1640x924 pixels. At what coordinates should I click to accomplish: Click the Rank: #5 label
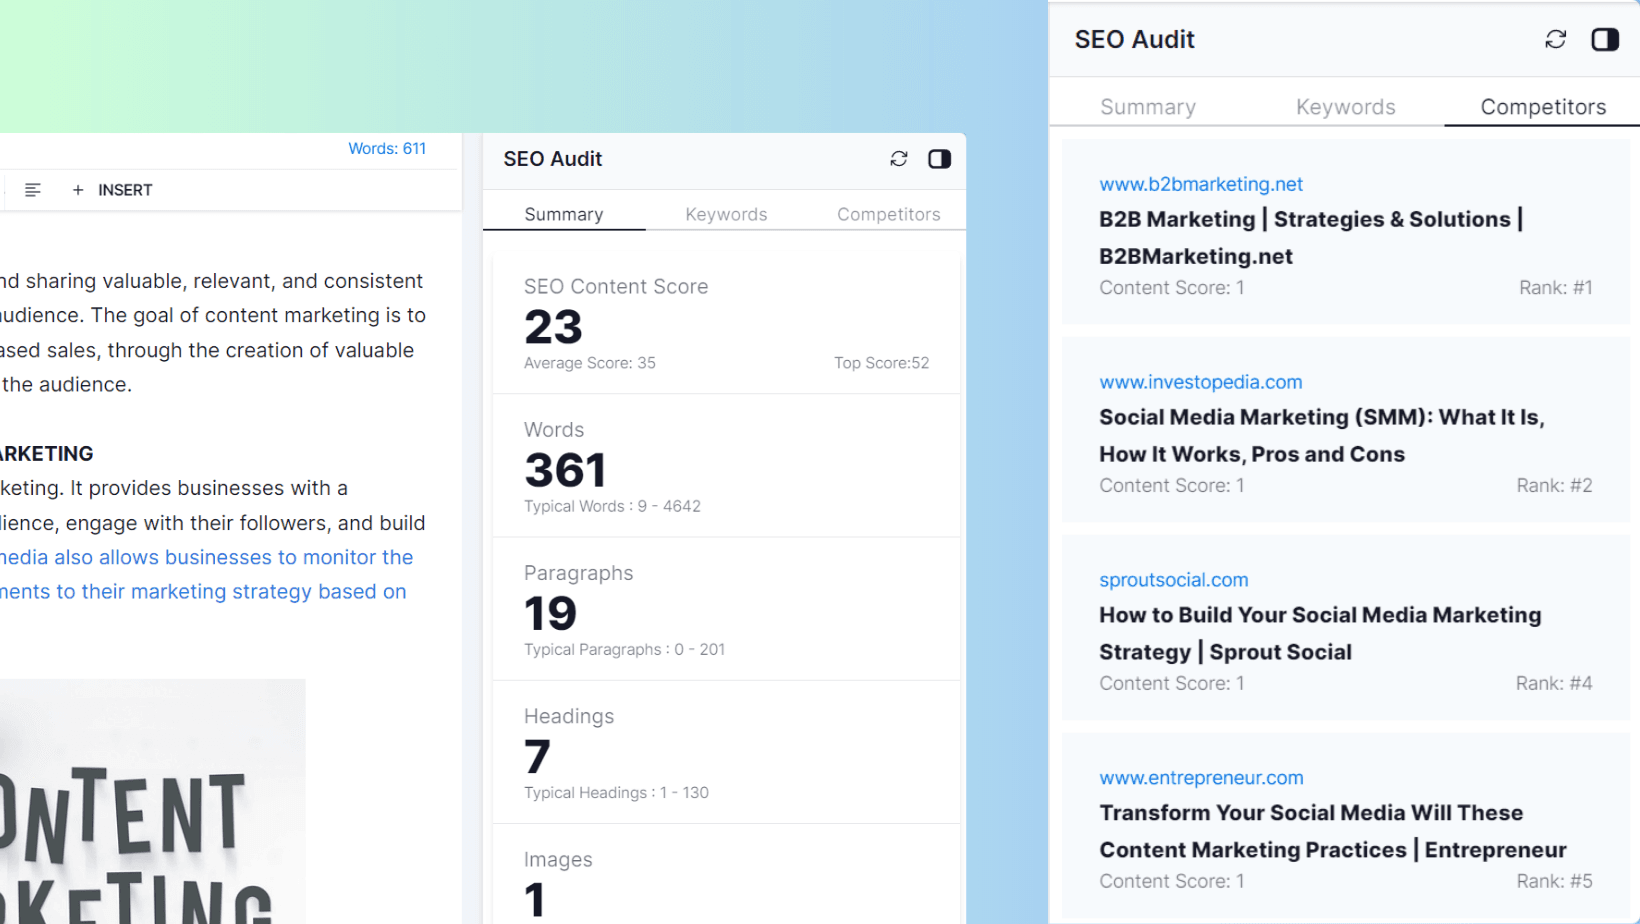pos(1554,882)
